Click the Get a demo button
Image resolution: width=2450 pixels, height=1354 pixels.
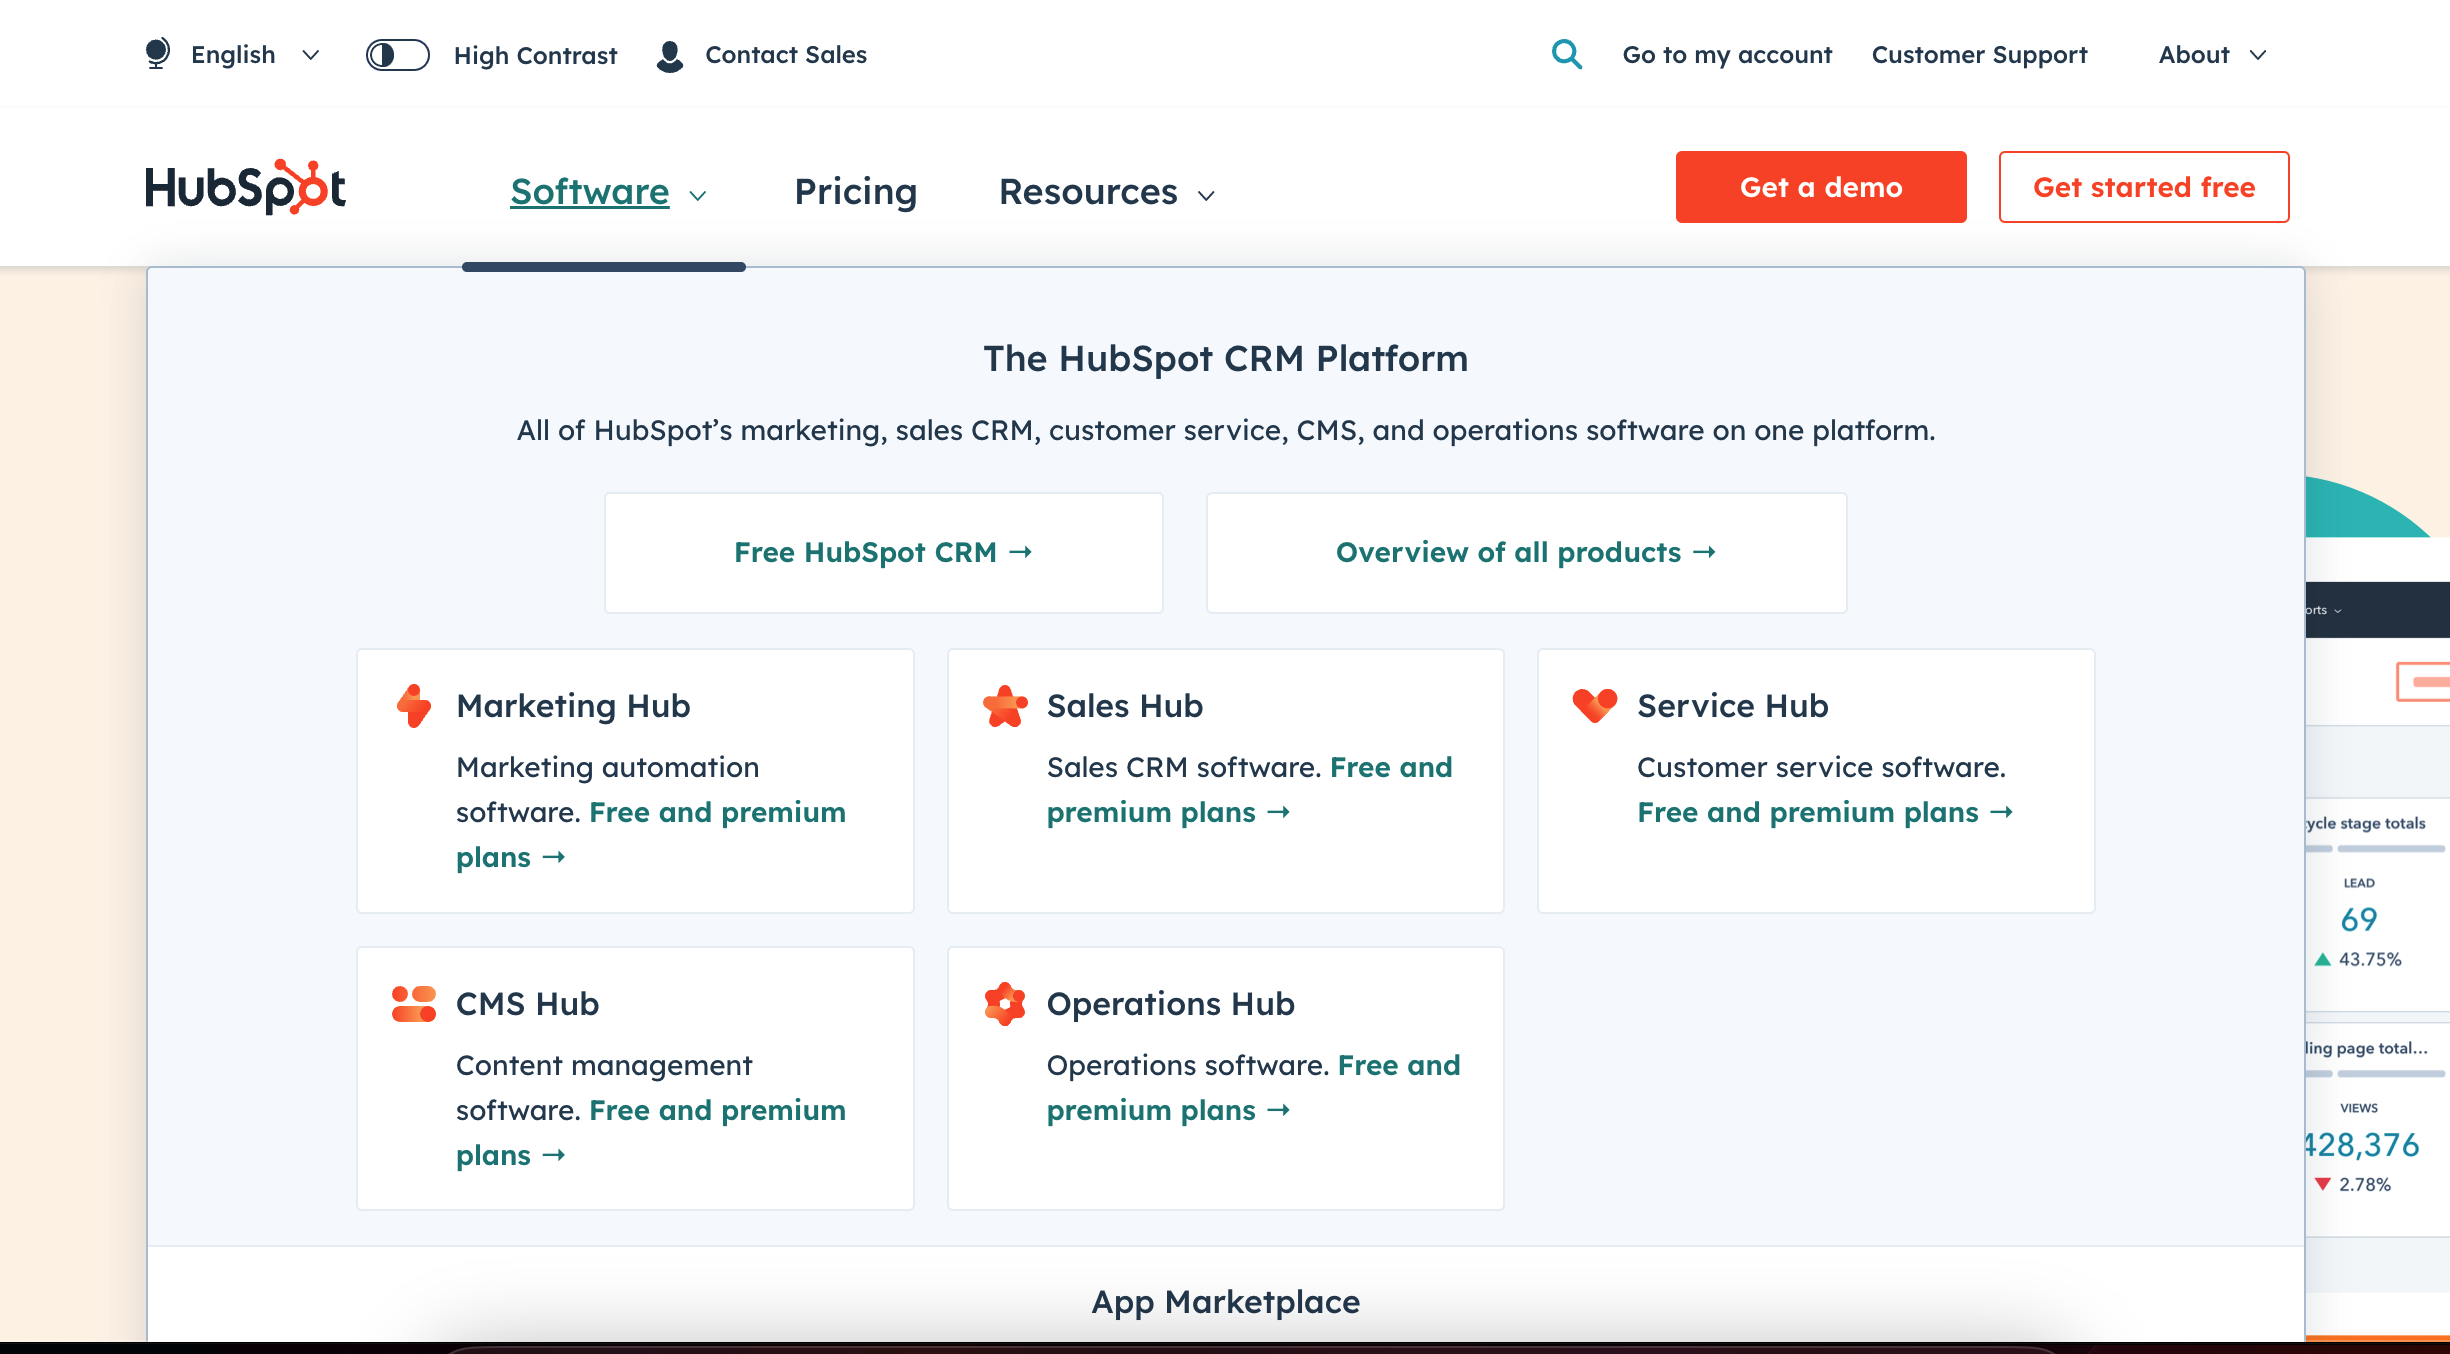click(1821, 187)
